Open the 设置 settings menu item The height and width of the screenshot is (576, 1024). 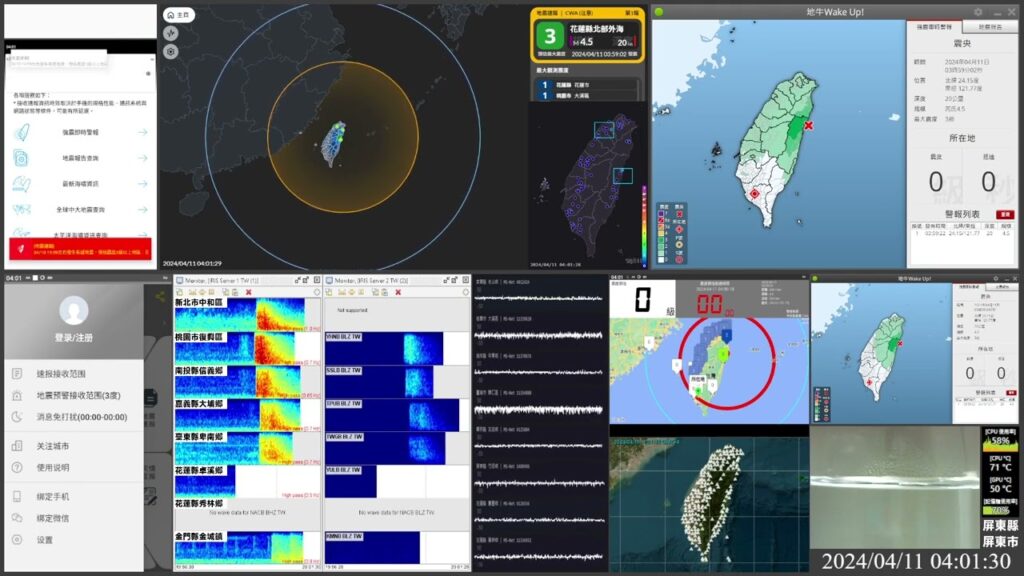[44, 538]
